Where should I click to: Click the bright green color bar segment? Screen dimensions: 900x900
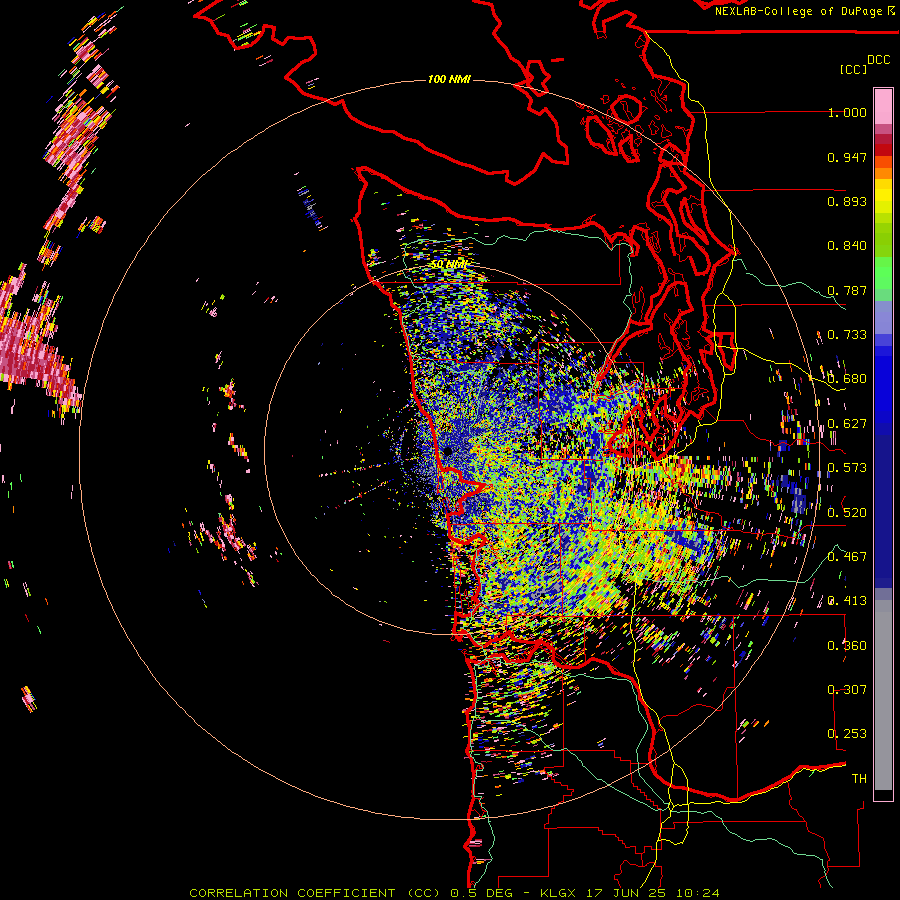883,273
